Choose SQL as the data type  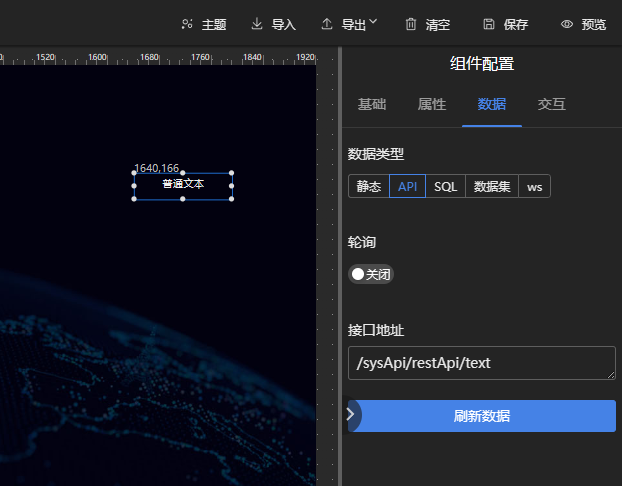click(x=445, y=187)
